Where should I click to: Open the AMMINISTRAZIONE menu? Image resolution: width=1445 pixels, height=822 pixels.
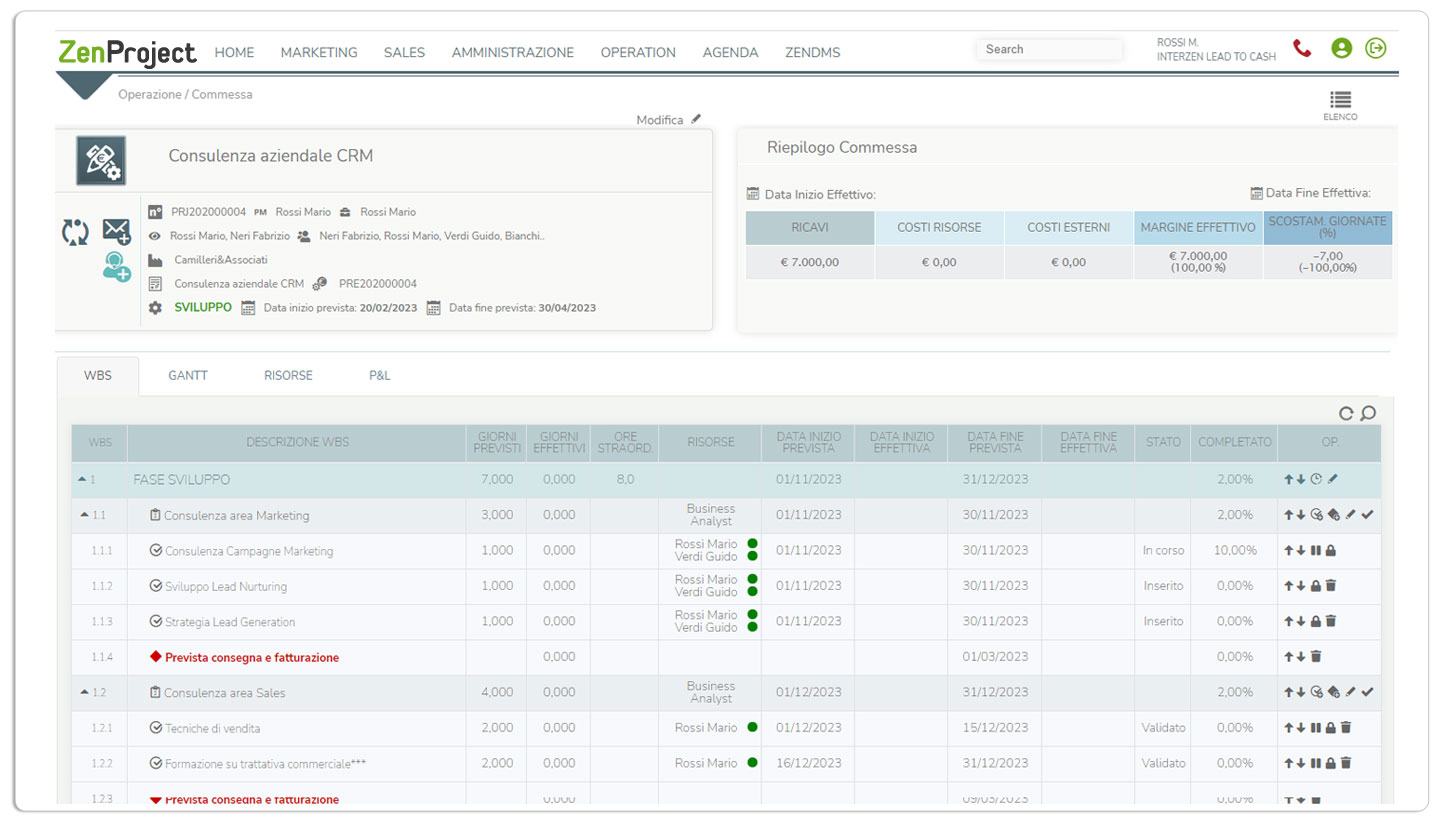tap(513, 53)
